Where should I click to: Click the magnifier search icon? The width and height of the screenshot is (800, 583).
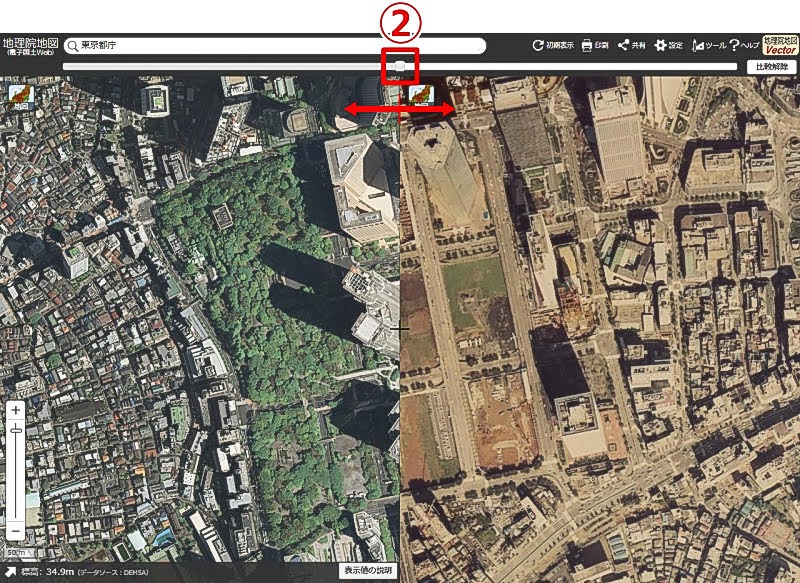tap(73, 46)
